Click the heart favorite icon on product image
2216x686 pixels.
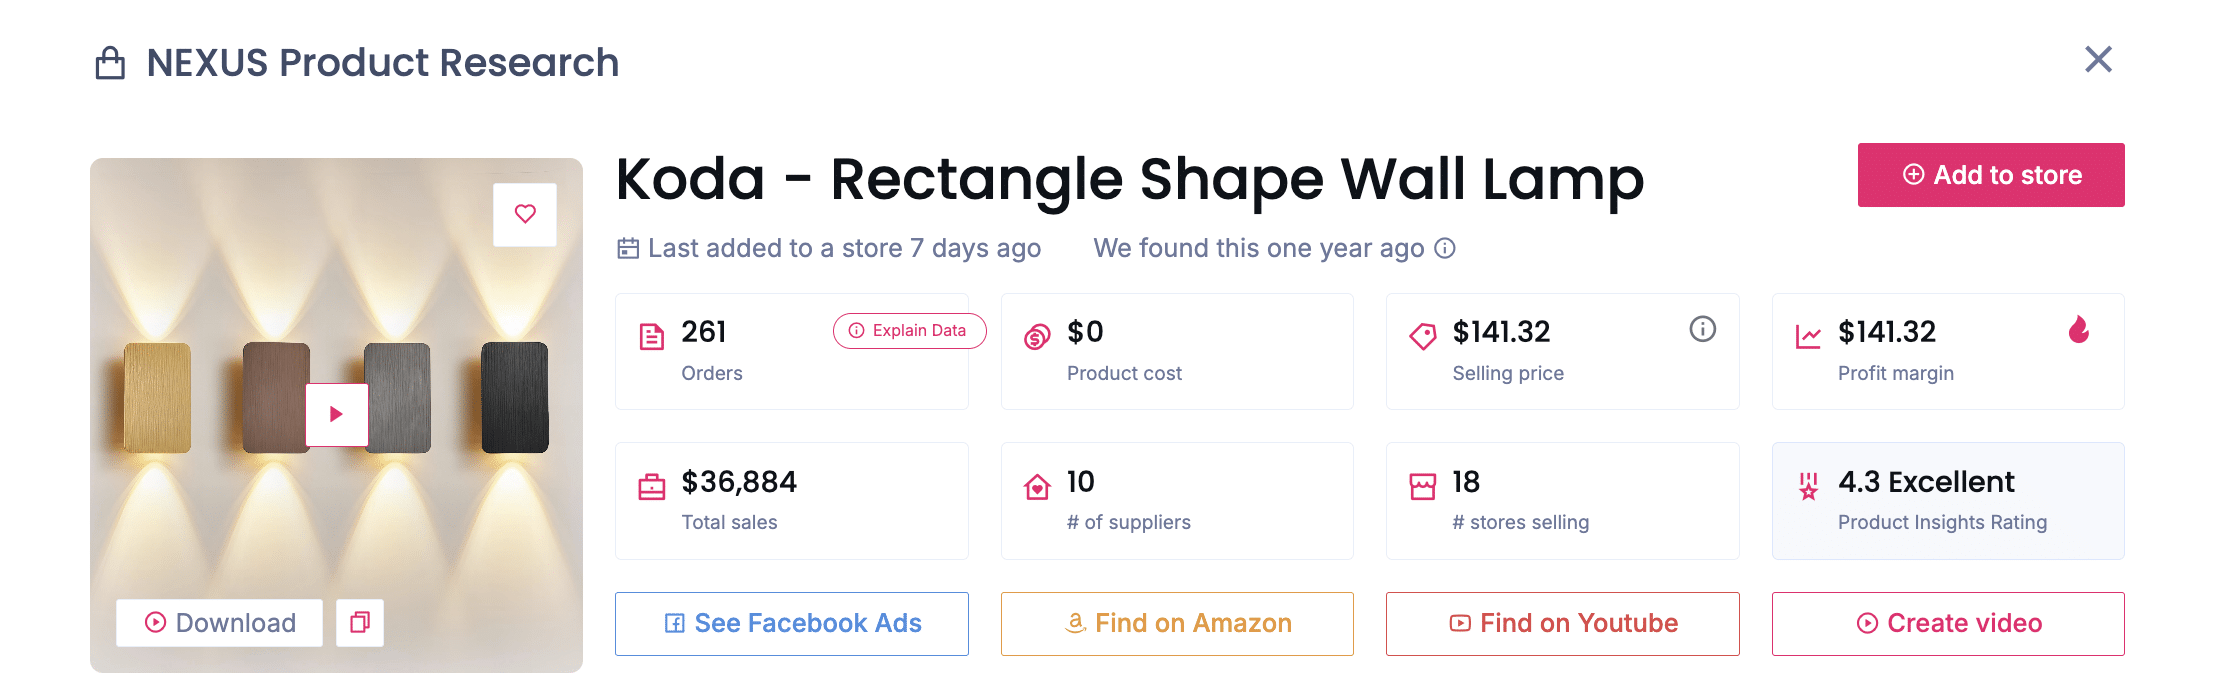click(525, 214)
